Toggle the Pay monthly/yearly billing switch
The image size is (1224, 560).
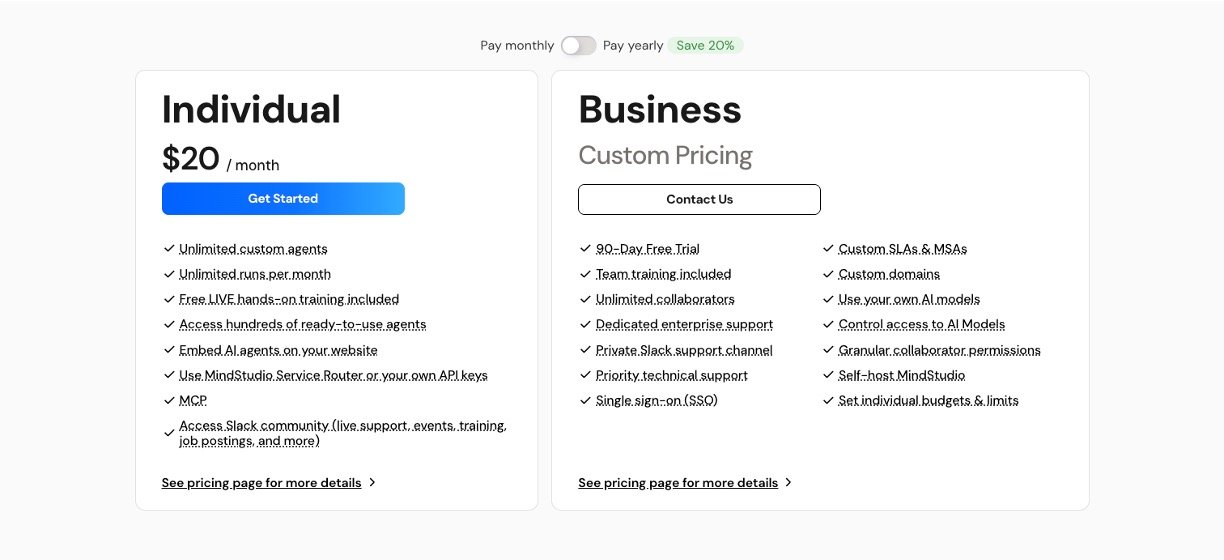pyautogui.click(x=578, y=45)
